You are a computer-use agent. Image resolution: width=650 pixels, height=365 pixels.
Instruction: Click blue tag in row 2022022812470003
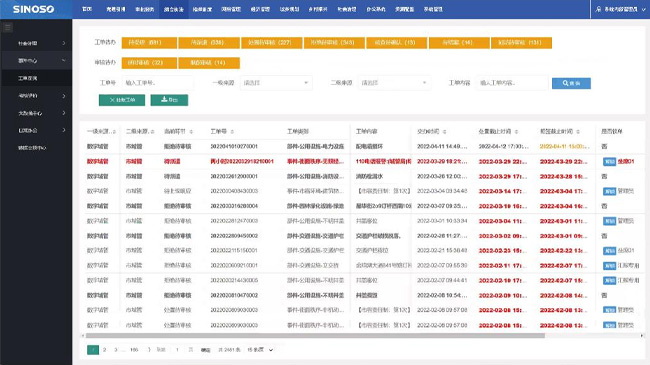click(609, 221)
